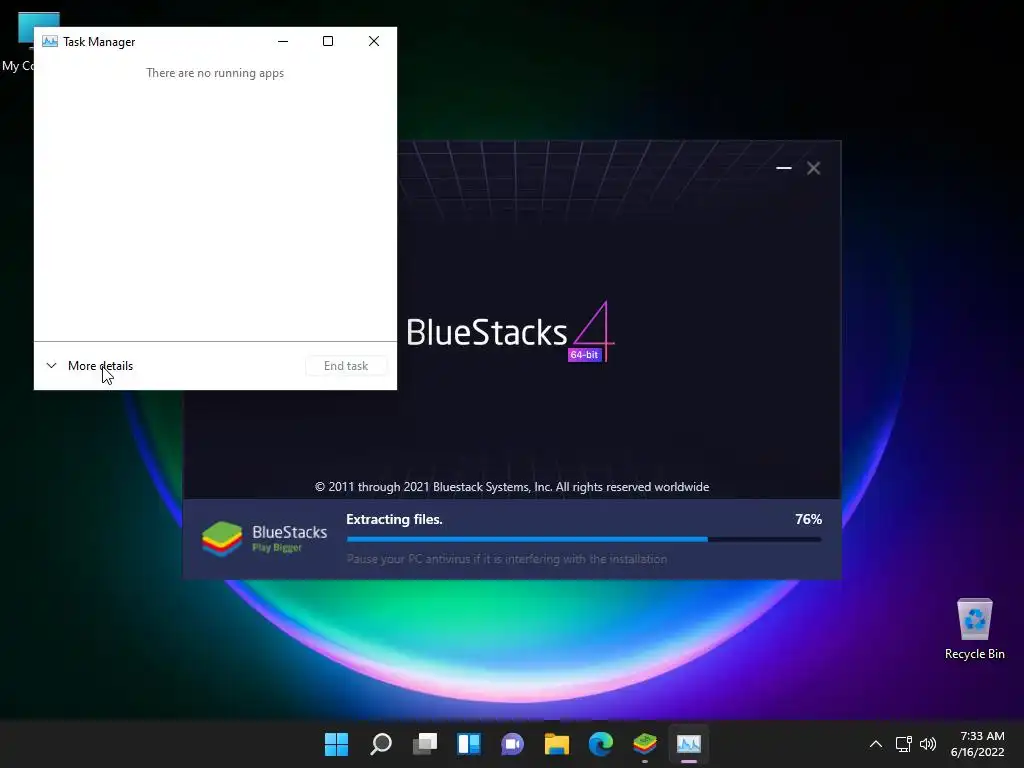
Task: Minimize the BlueStacks installer window
Action: 784,168
